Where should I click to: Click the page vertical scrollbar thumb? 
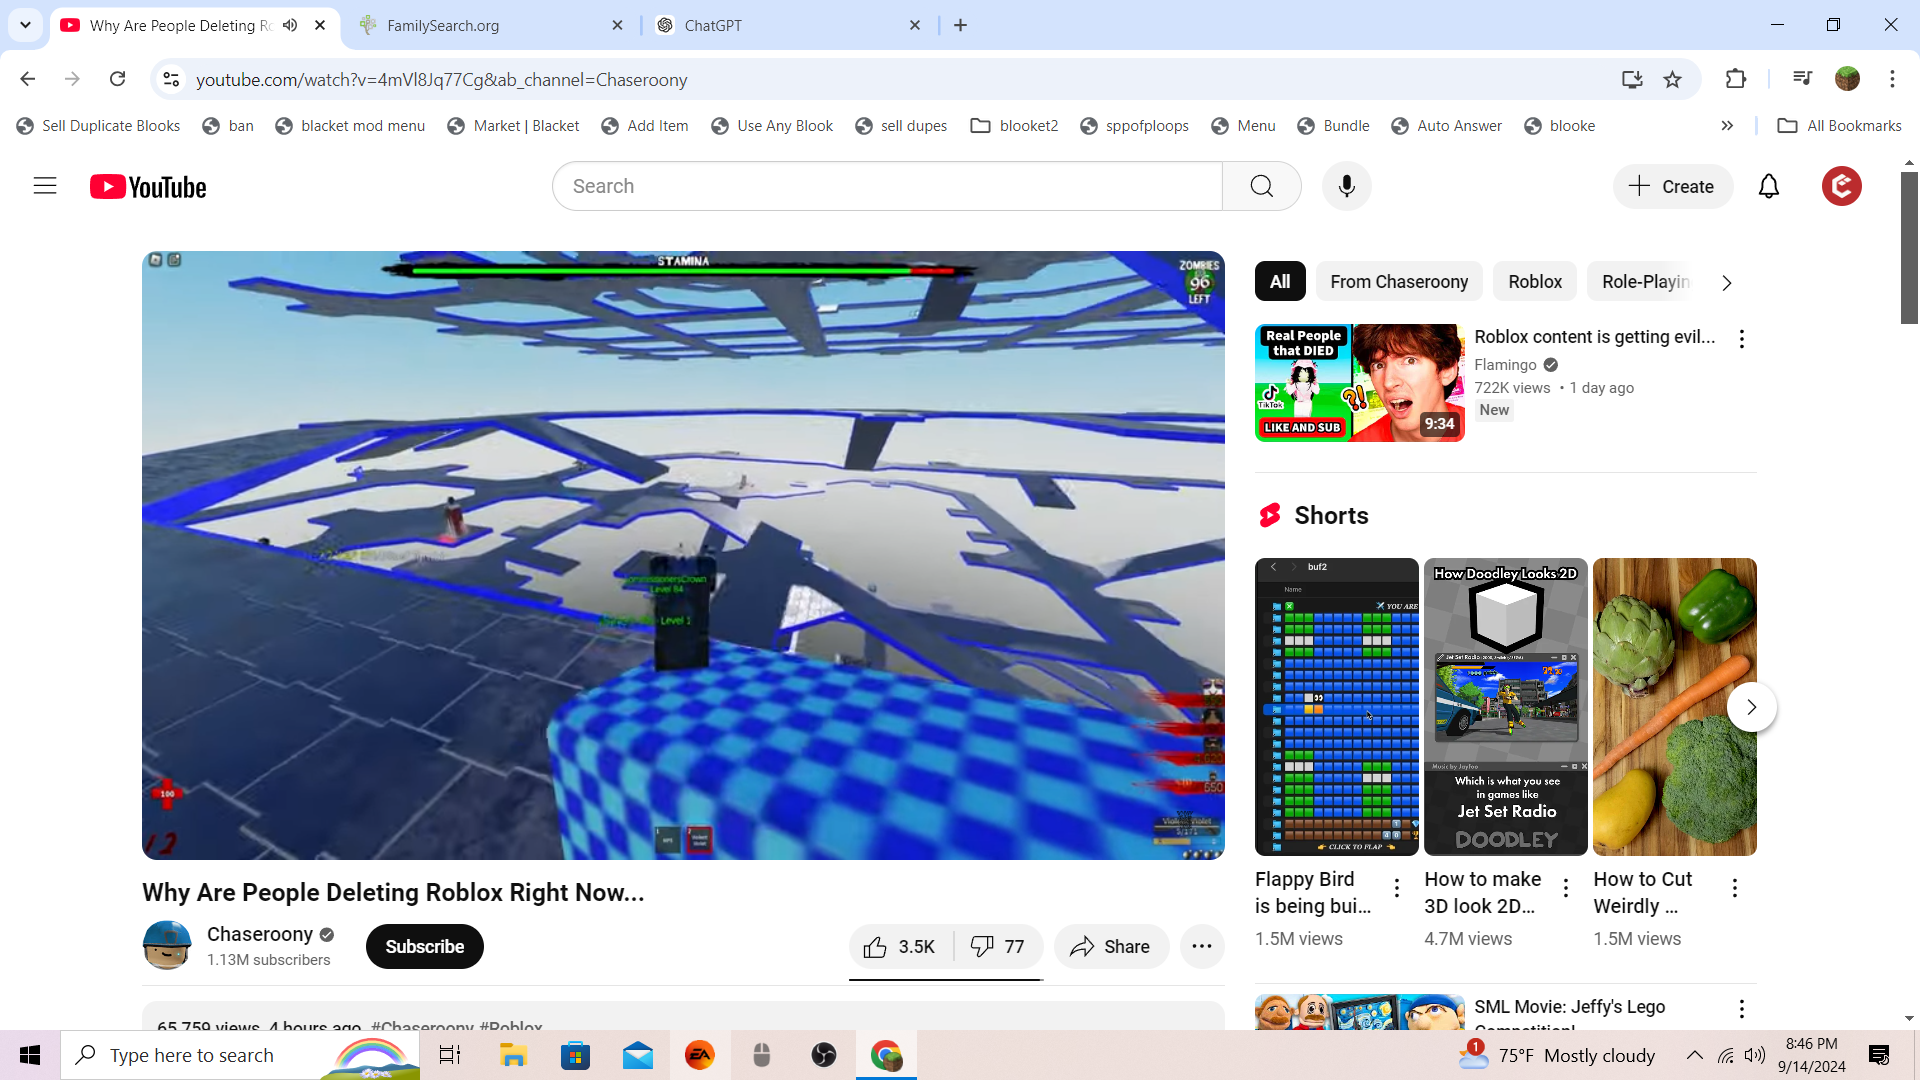[x=1909, y=247]
